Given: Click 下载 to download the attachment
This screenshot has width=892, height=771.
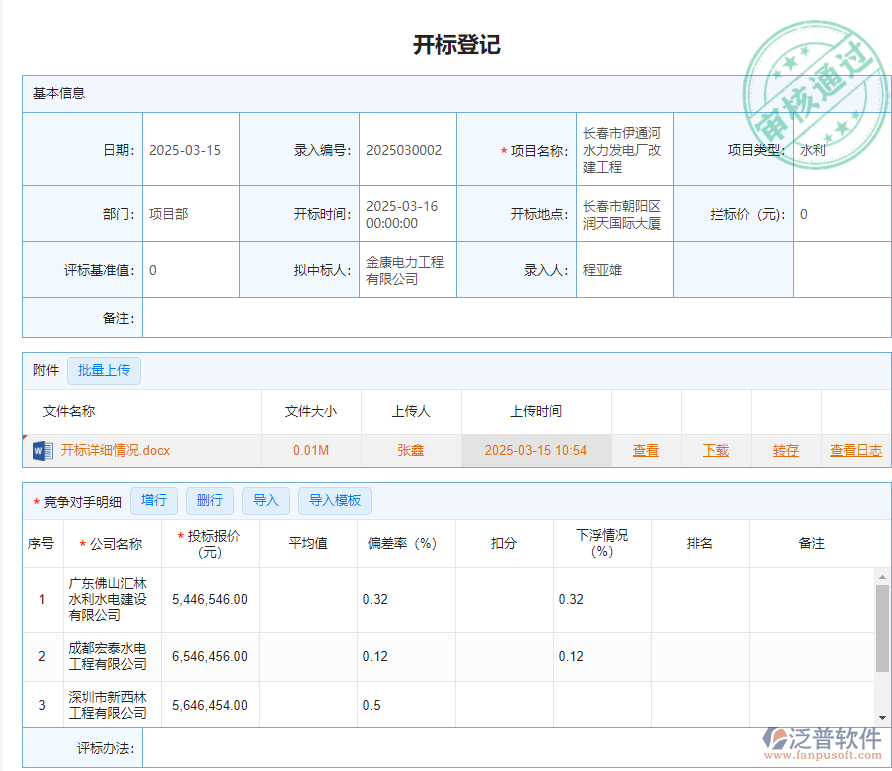Looking at the screenshot, I should tap(715, 451).
